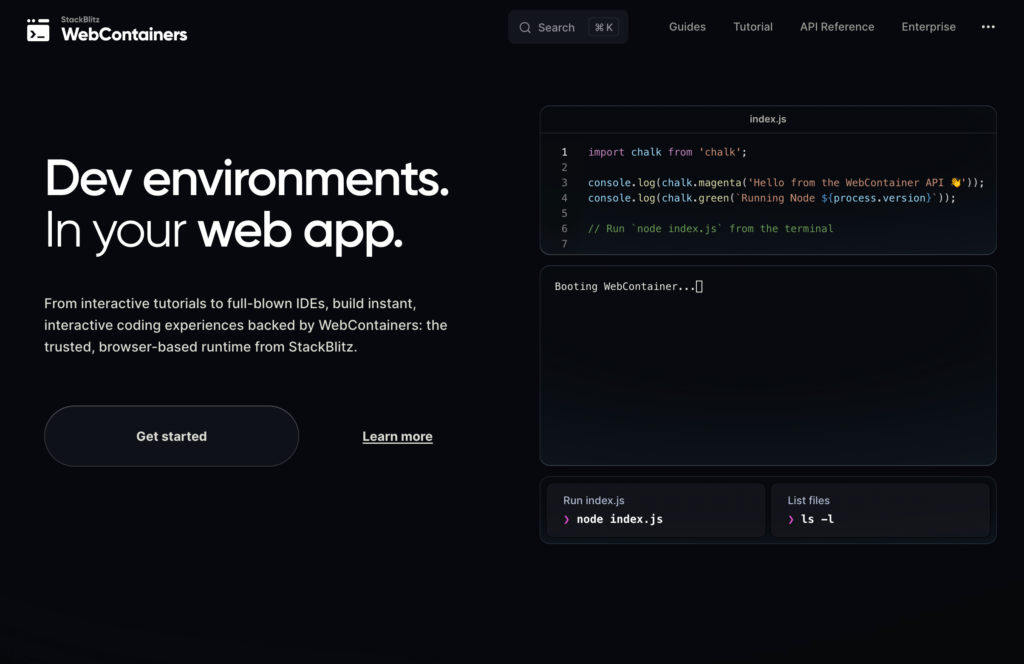Select the index.js editor file tab
The width and height of the screenshot is (1024, 664).
767,119
